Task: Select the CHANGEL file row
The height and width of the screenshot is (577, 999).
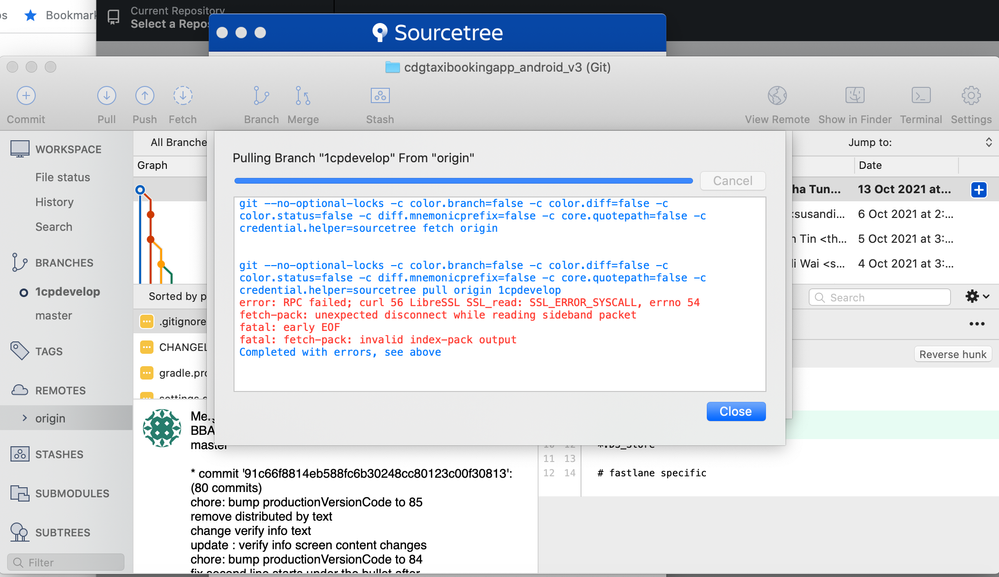Action: coord(171,347)
